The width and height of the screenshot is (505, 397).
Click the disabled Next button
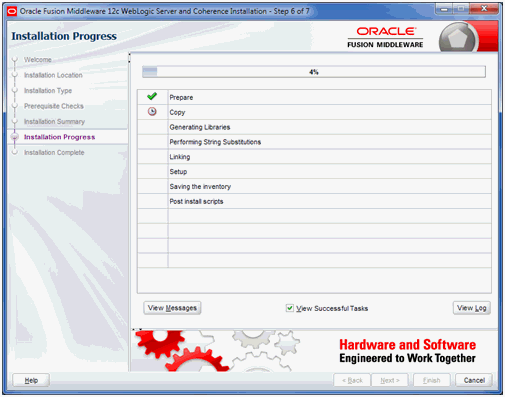390,380
